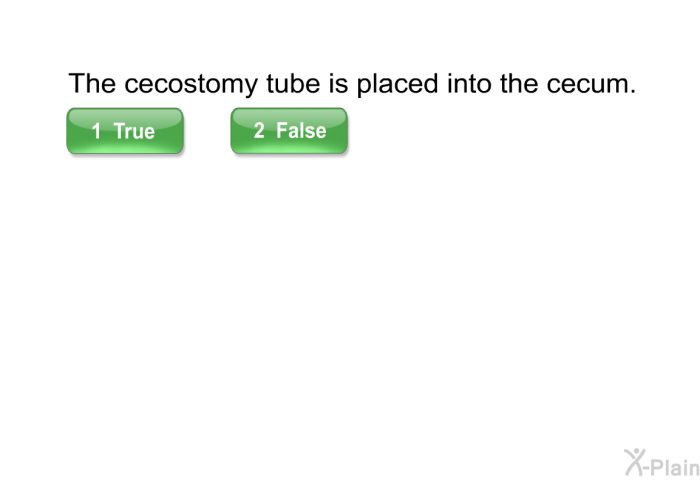Click the Plain text in the watermark
This screenshot has height=480, width=700.
tap(675, 467)
